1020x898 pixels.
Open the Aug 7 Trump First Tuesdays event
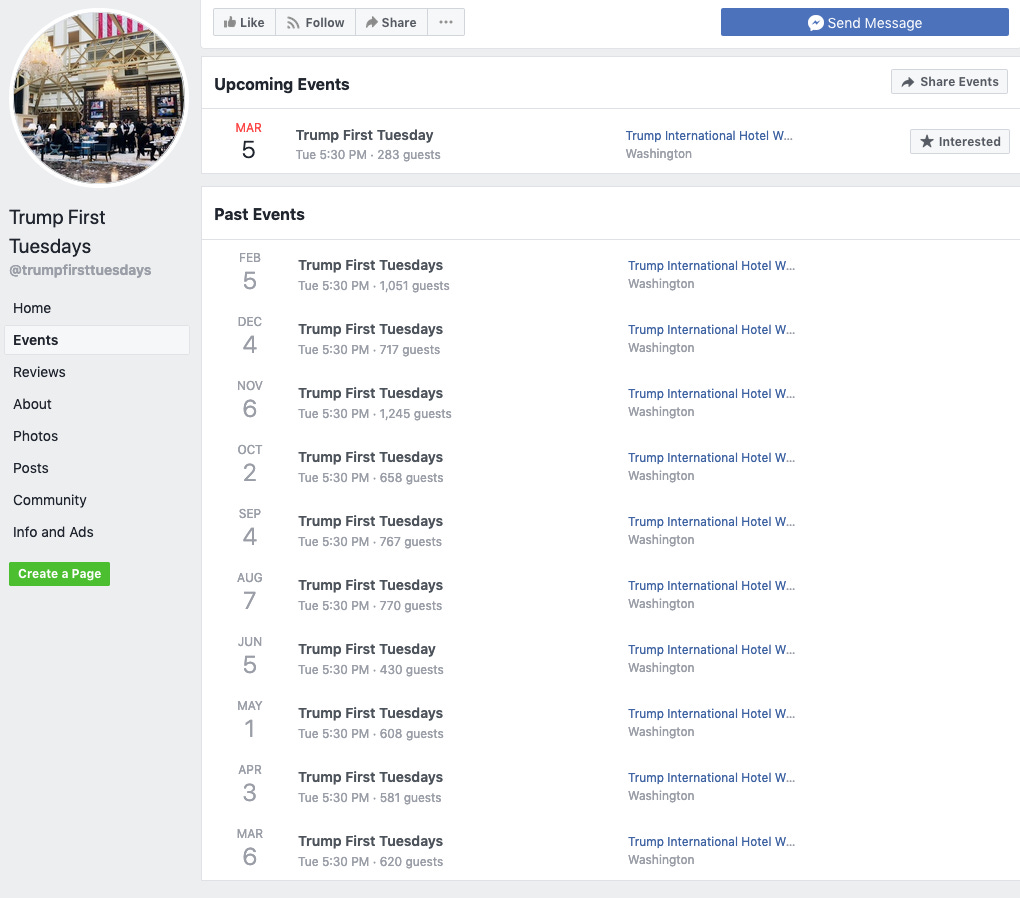pos(370,585)
